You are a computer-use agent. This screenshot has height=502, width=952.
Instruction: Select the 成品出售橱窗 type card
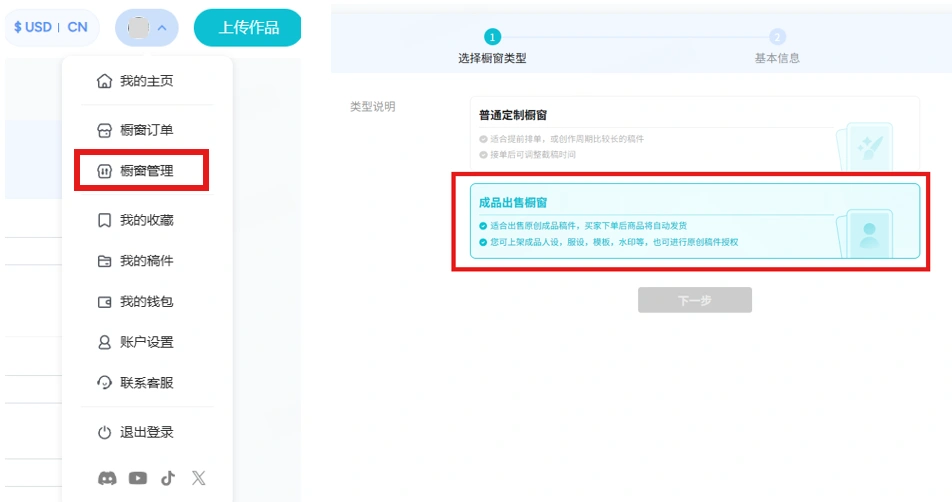point(695,221)
